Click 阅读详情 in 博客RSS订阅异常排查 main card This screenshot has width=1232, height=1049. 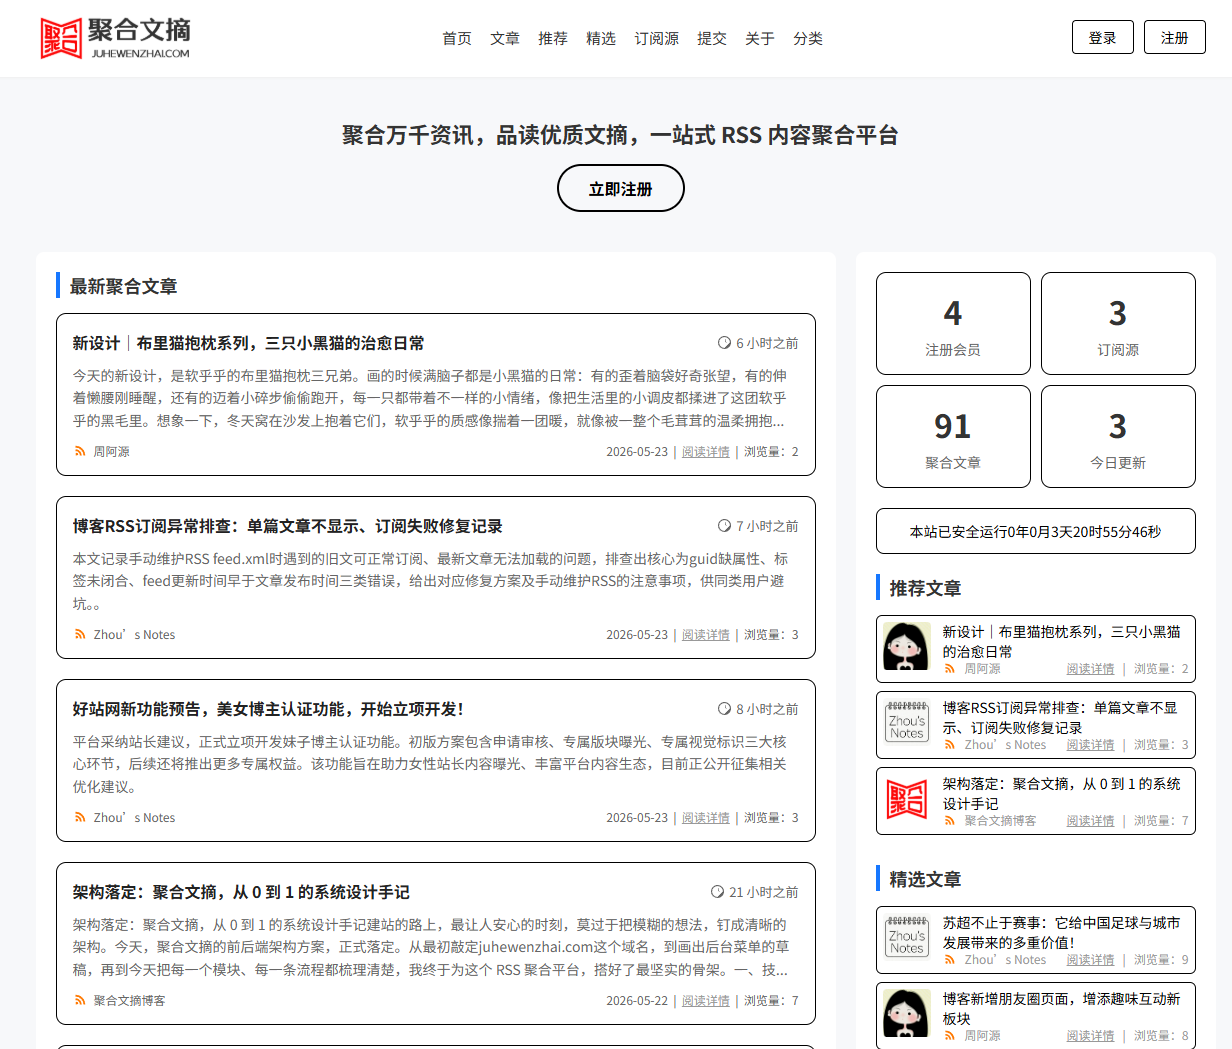(706, 635)
